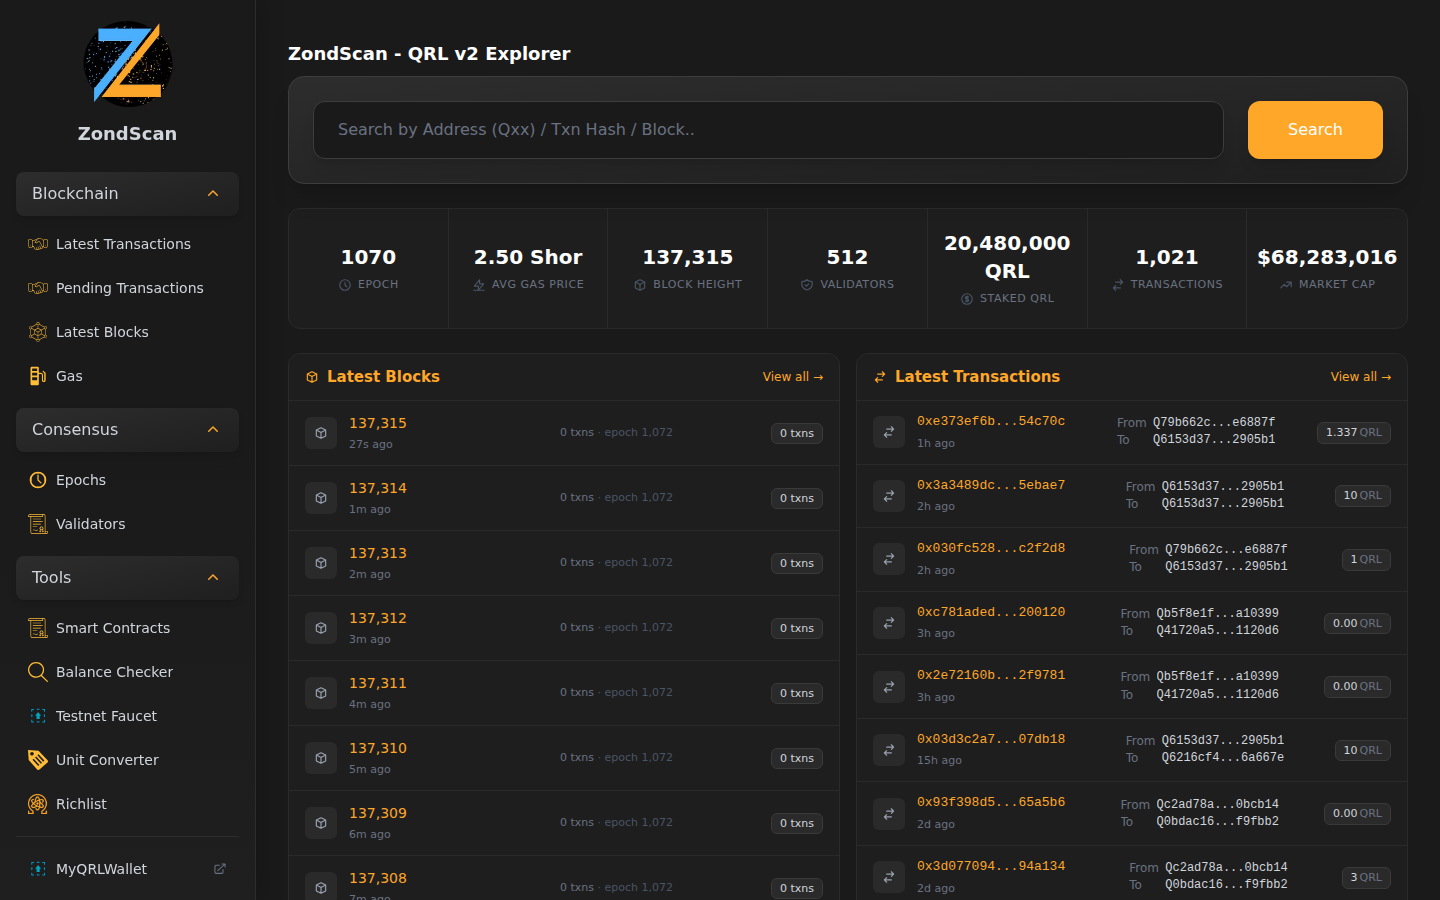Collapse the Blockchain section

point(127,194)
